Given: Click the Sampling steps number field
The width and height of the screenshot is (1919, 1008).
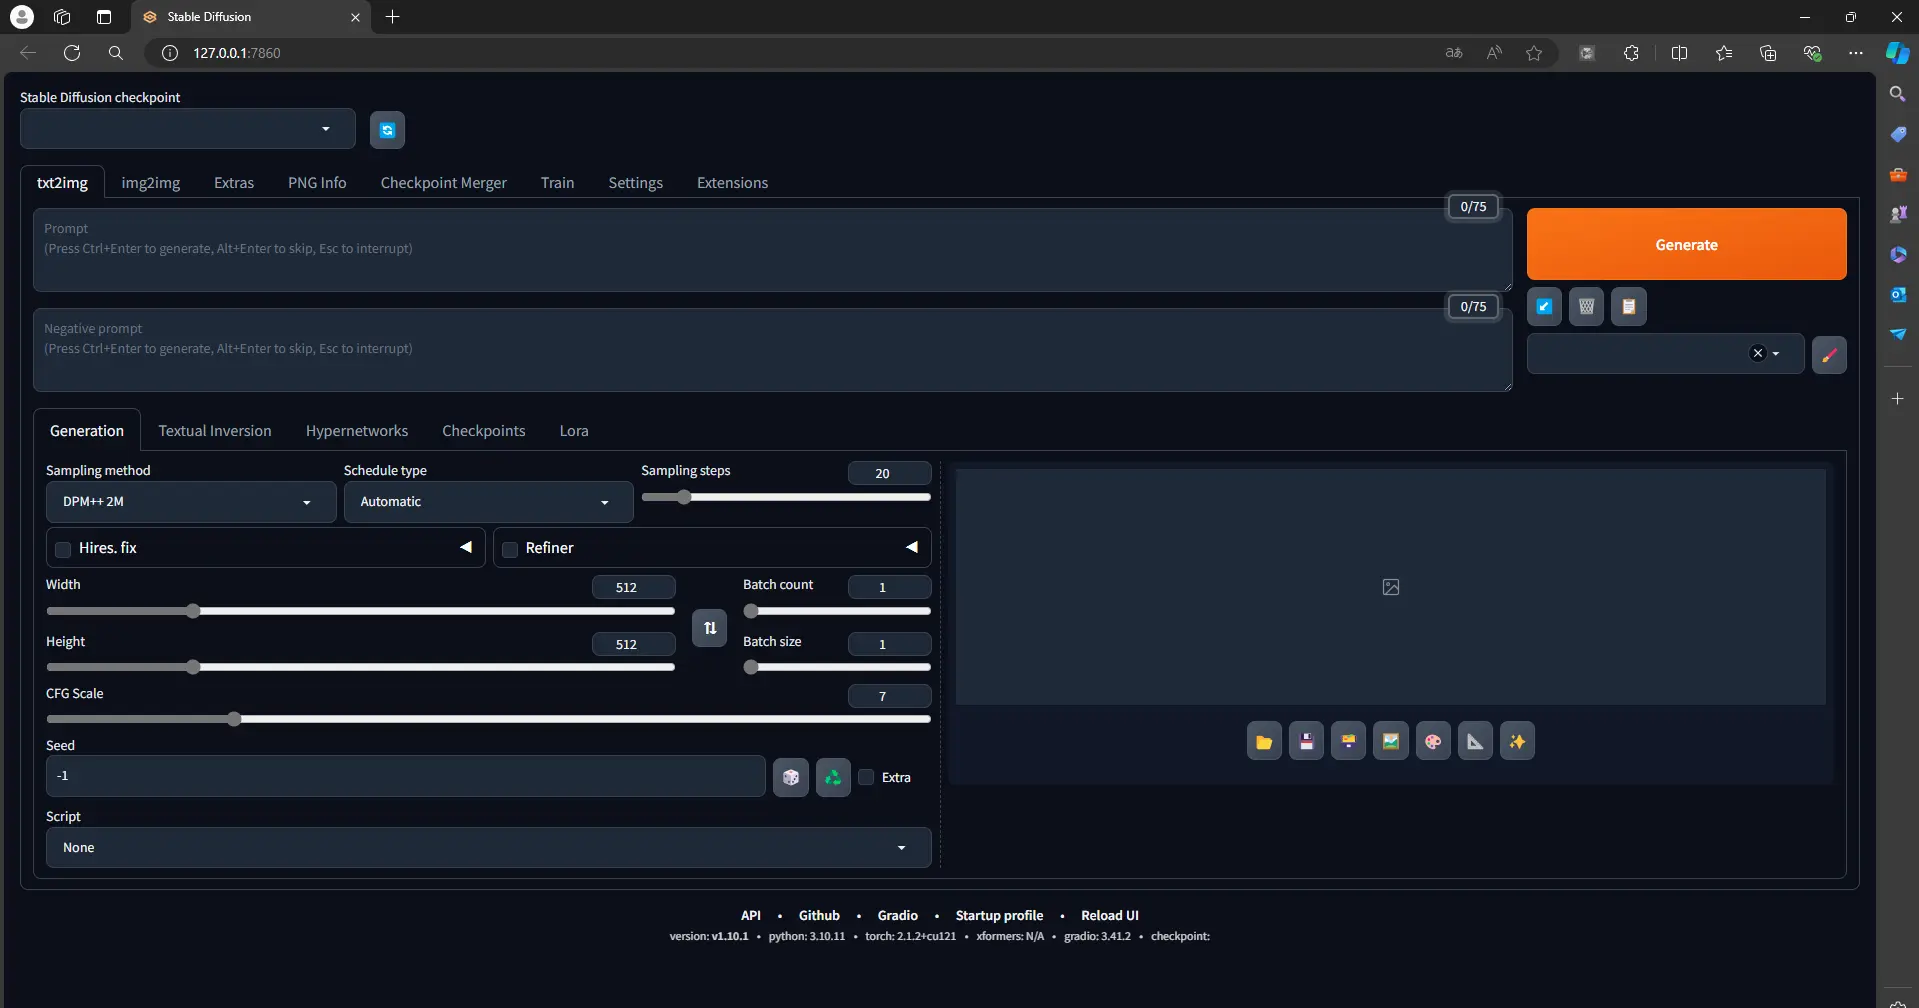Looking at the screenshot, I should [x=889, y=473].
